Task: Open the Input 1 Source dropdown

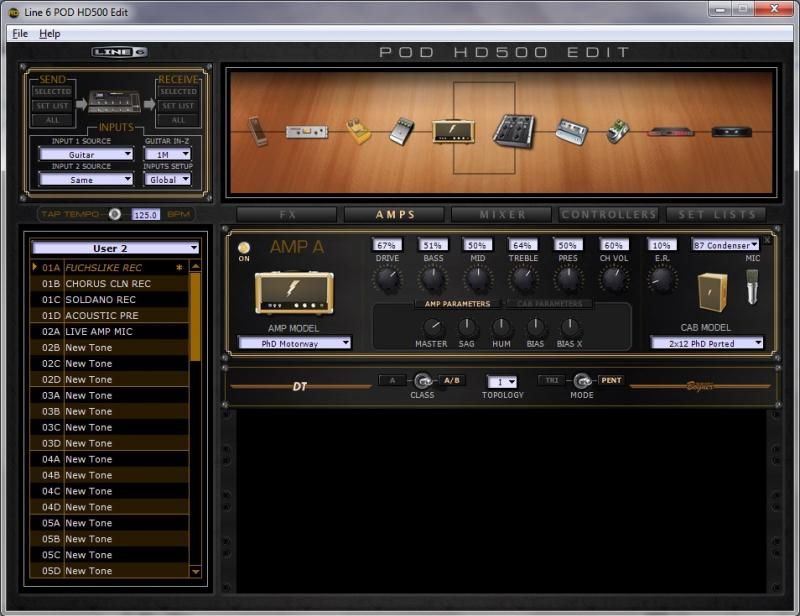Action: pyautogui.click(x=86, y=154)
